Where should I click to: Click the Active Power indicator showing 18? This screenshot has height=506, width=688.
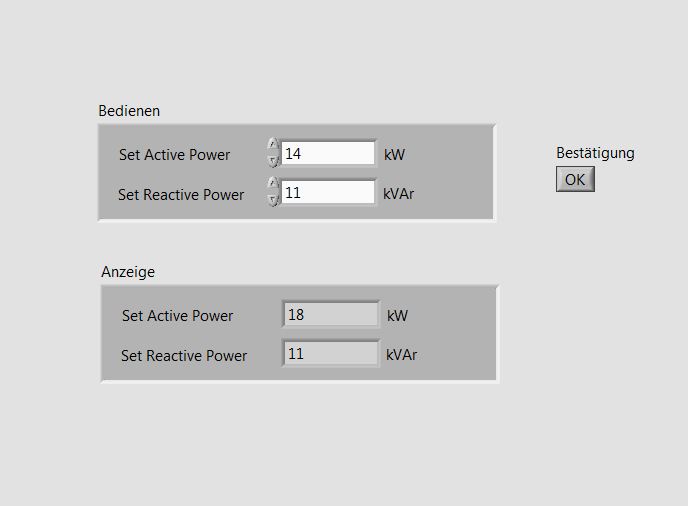(331, 315)
